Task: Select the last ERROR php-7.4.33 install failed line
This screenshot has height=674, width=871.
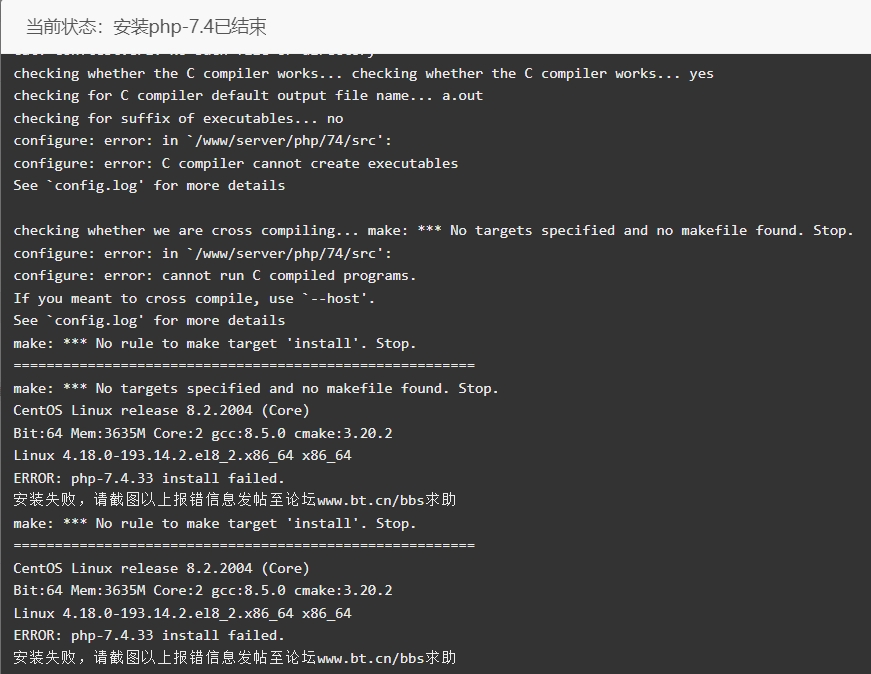Action: (149, 635)
